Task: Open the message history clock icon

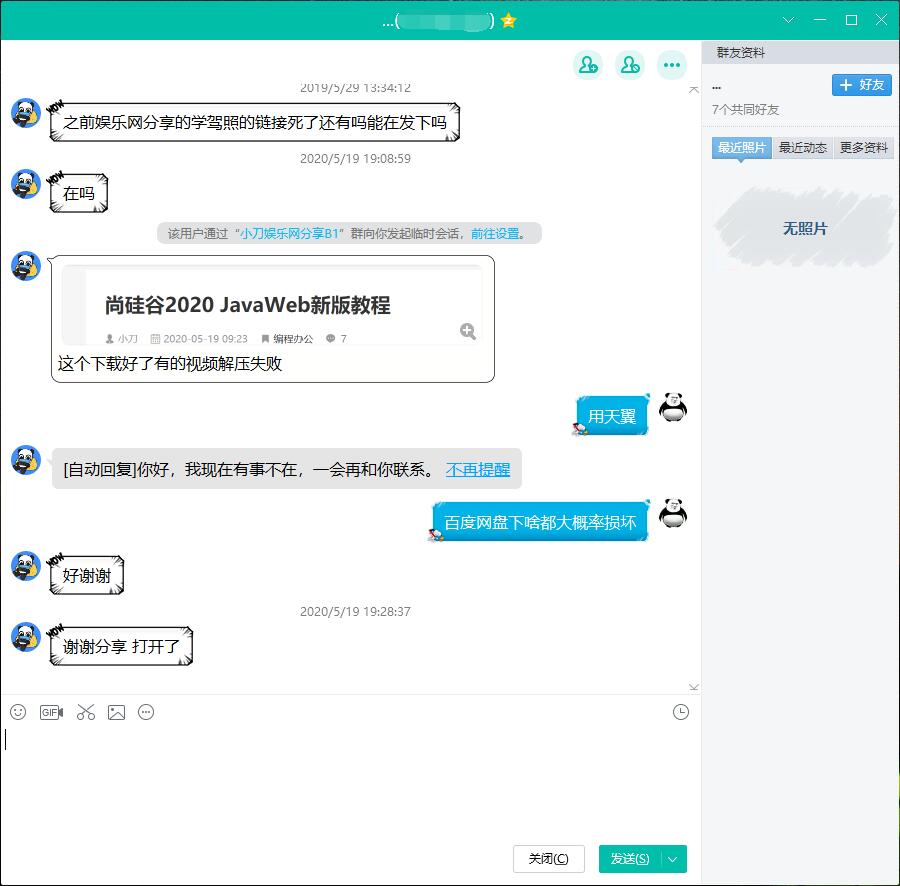Action: click(x=681, y=712)
